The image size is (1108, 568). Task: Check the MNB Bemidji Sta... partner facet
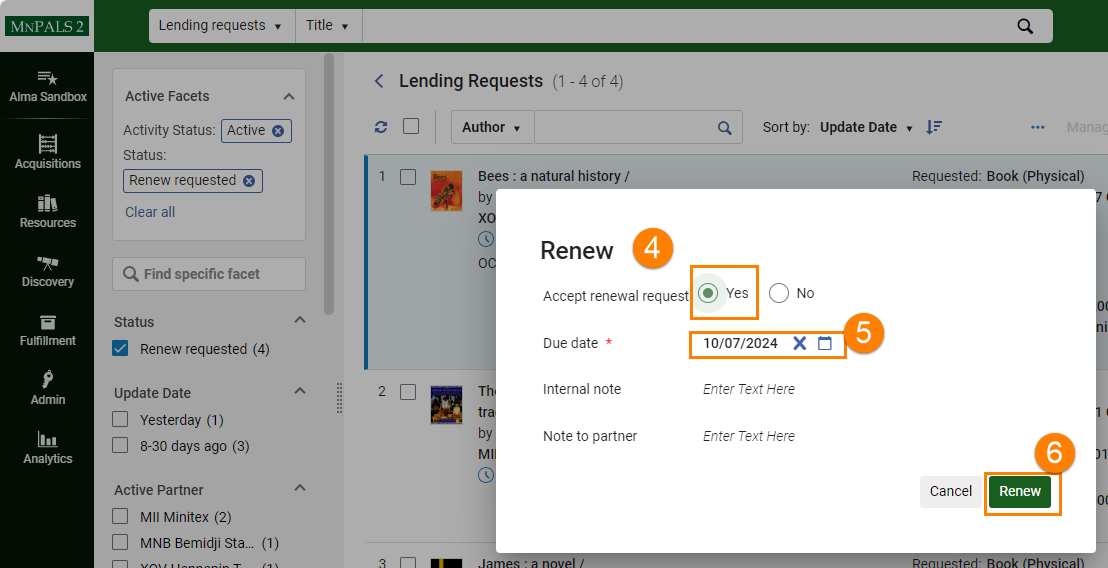[x=120, y=543]
